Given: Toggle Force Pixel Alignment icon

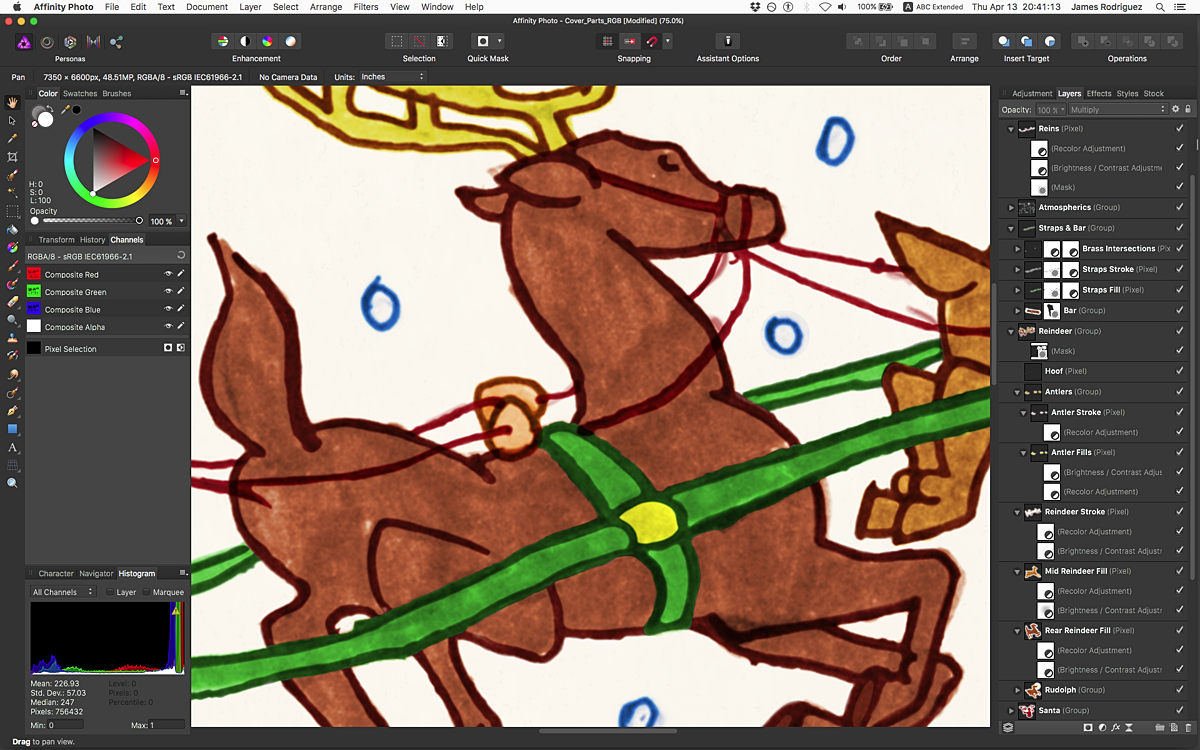Looking at the screenshot, I should pyautogui.click(x=630, y=42).
